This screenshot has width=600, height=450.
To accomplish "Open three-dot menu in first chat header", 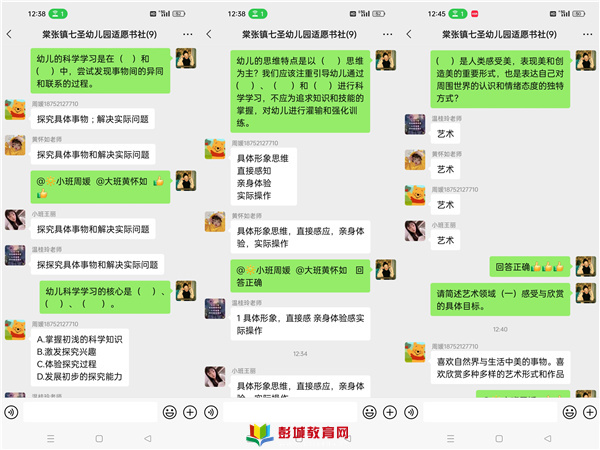I will [x=188, y=34].
